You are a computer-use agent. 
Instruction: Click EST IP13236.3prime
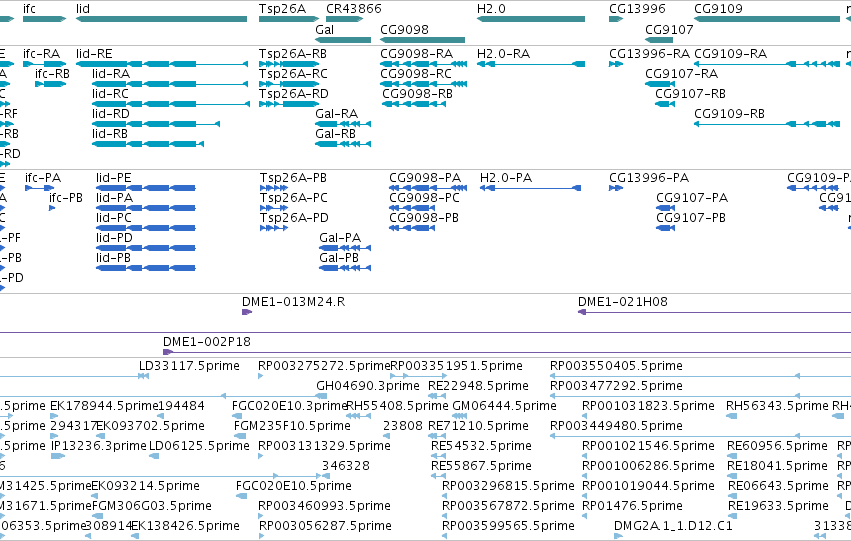[58, 456]
